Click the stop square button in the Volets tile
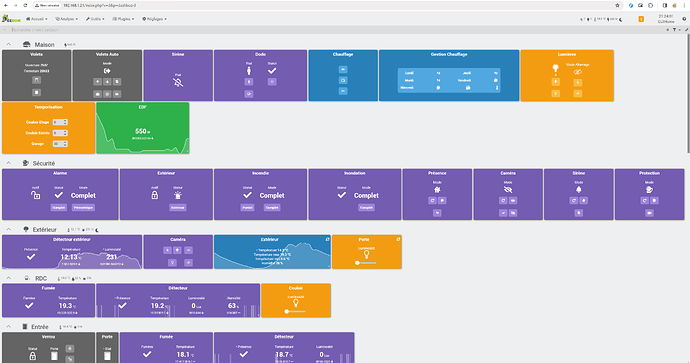The height and width of the screenshot is (363, 690). point(37,92)
